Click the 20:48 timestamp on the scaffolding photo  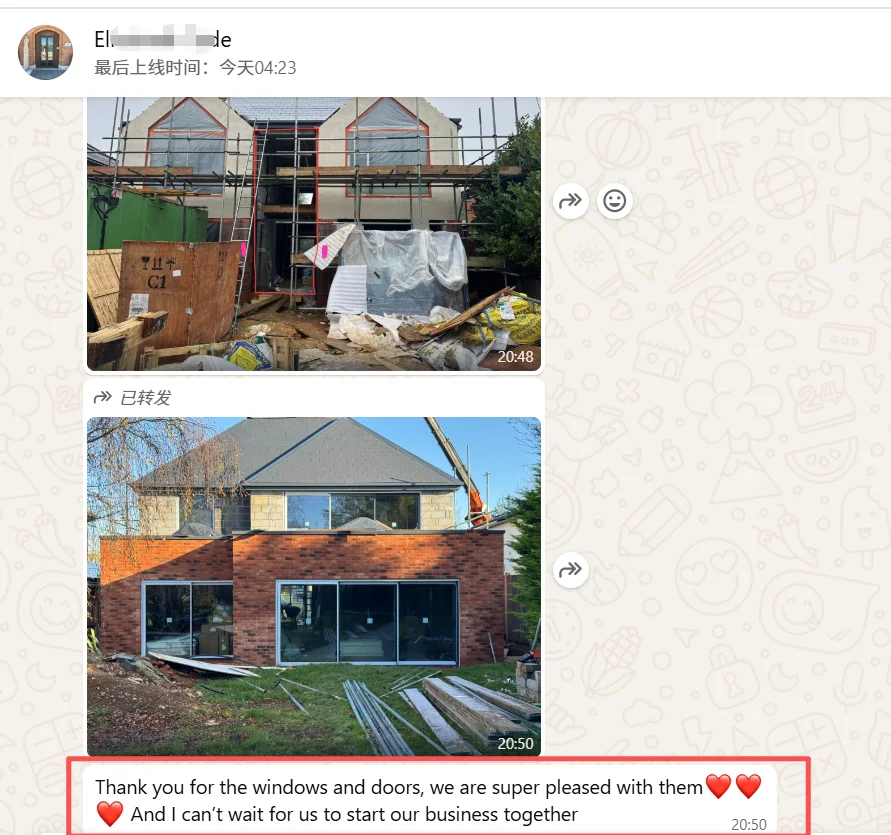tap(515, 356)
